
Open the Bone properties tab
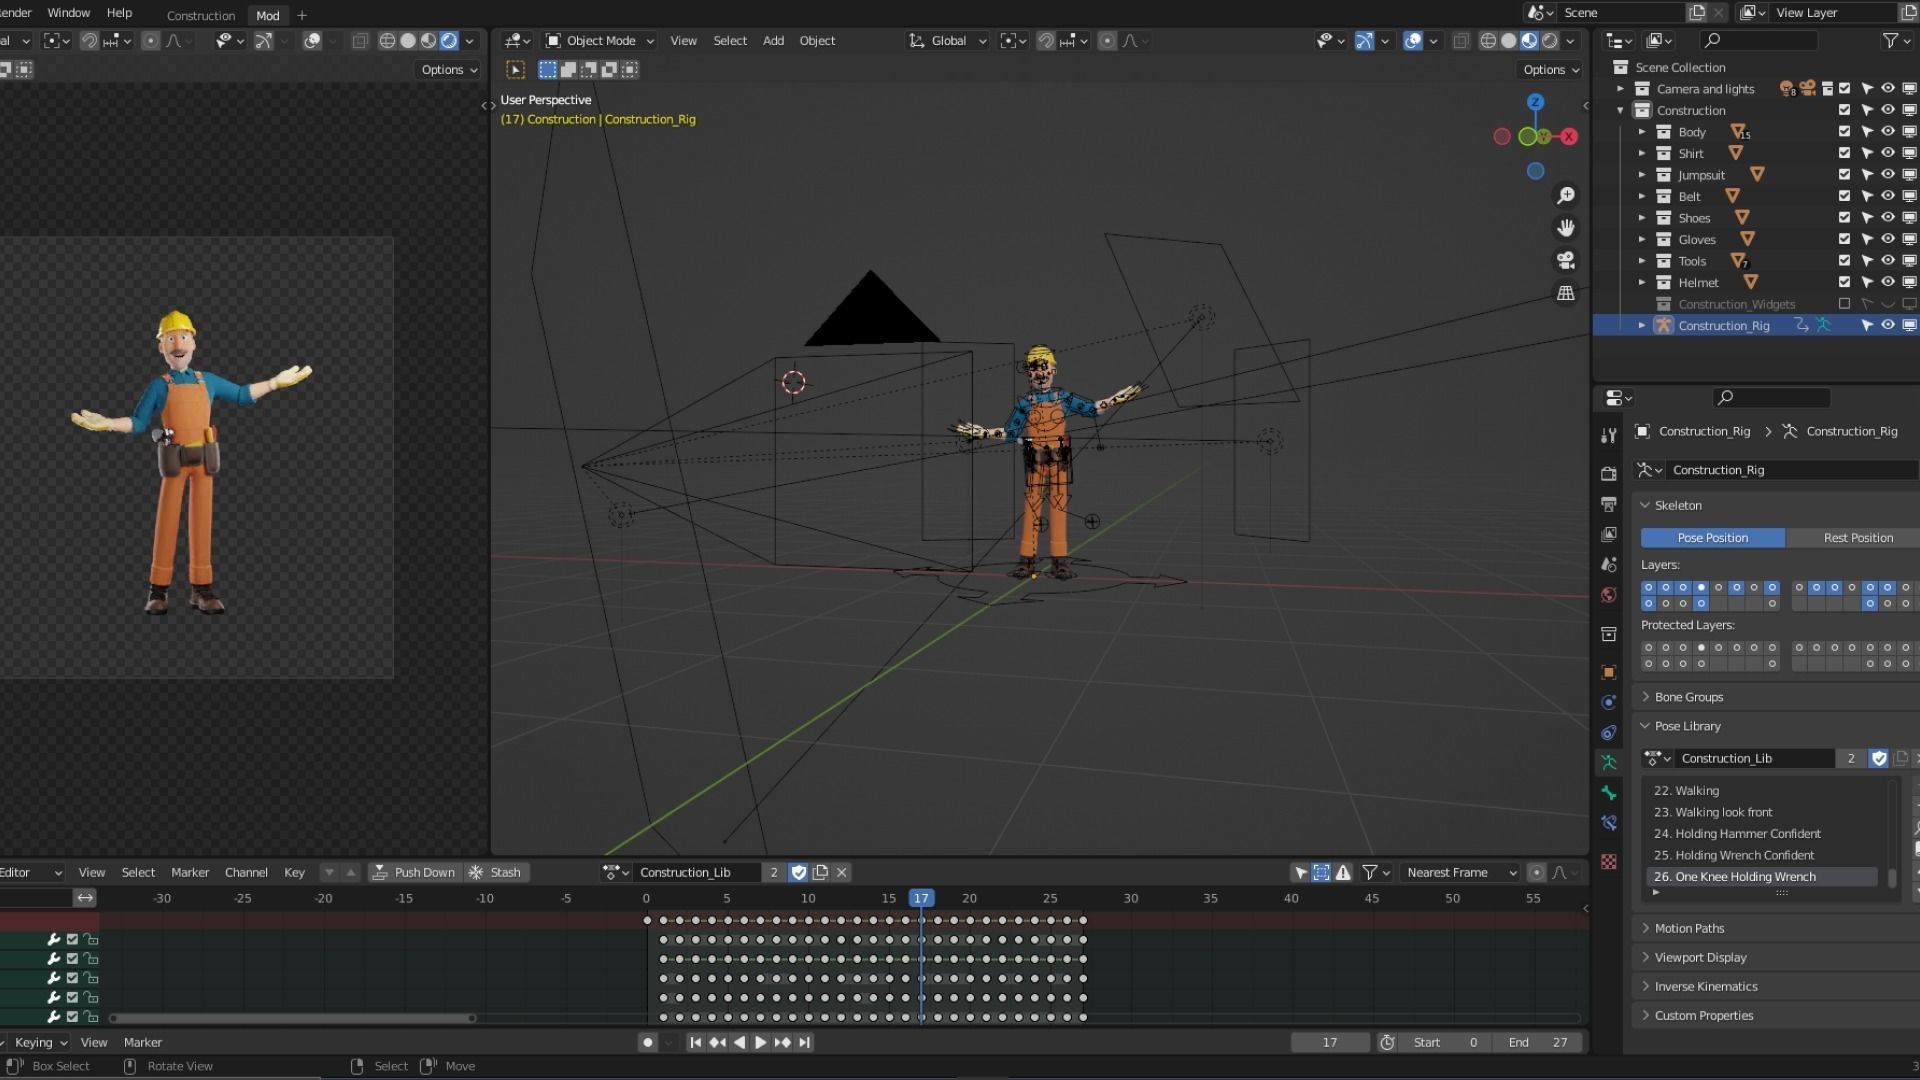[x=1608, y=793]
